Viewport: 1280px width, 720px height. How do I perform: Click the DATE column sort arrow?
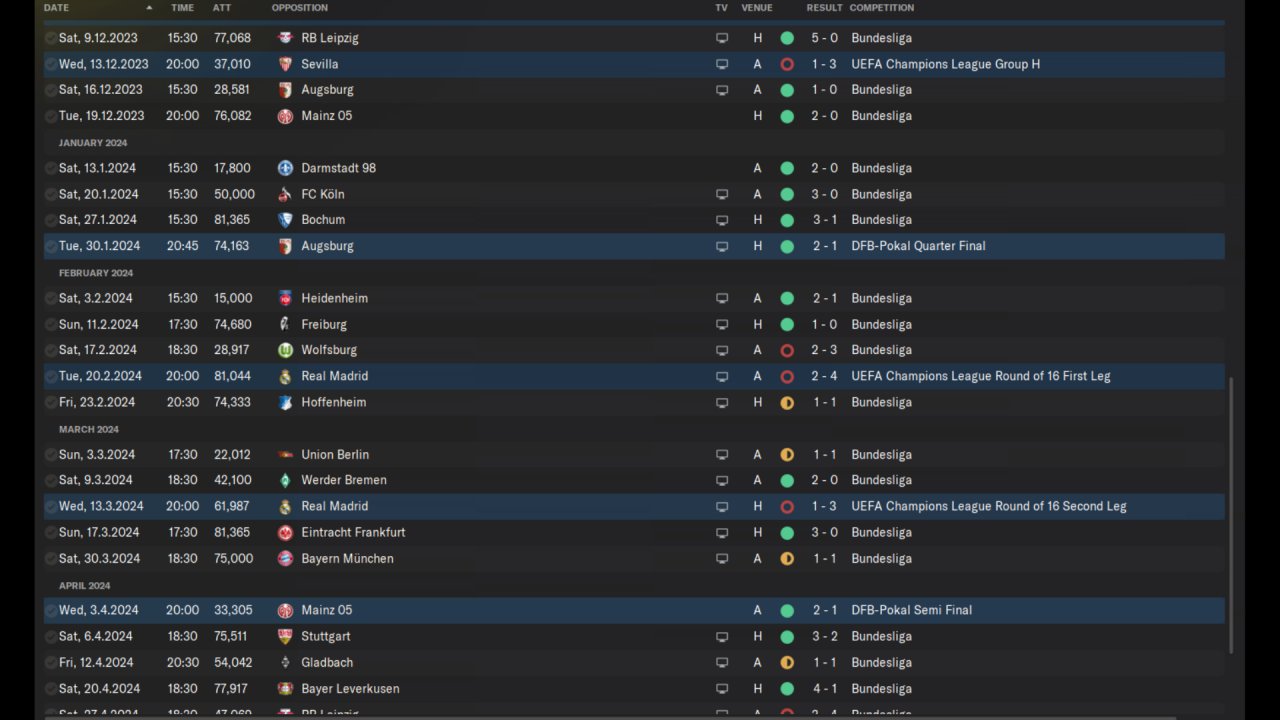(x=150, y=8)
